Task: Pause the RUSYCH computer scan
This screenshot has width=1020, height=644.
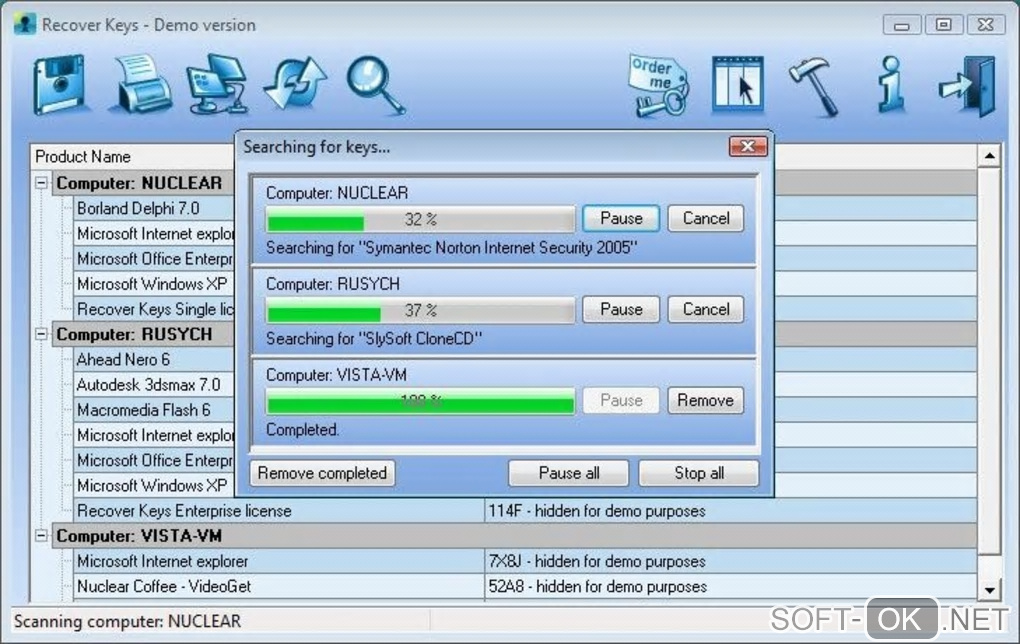Action: pos(621,310)
